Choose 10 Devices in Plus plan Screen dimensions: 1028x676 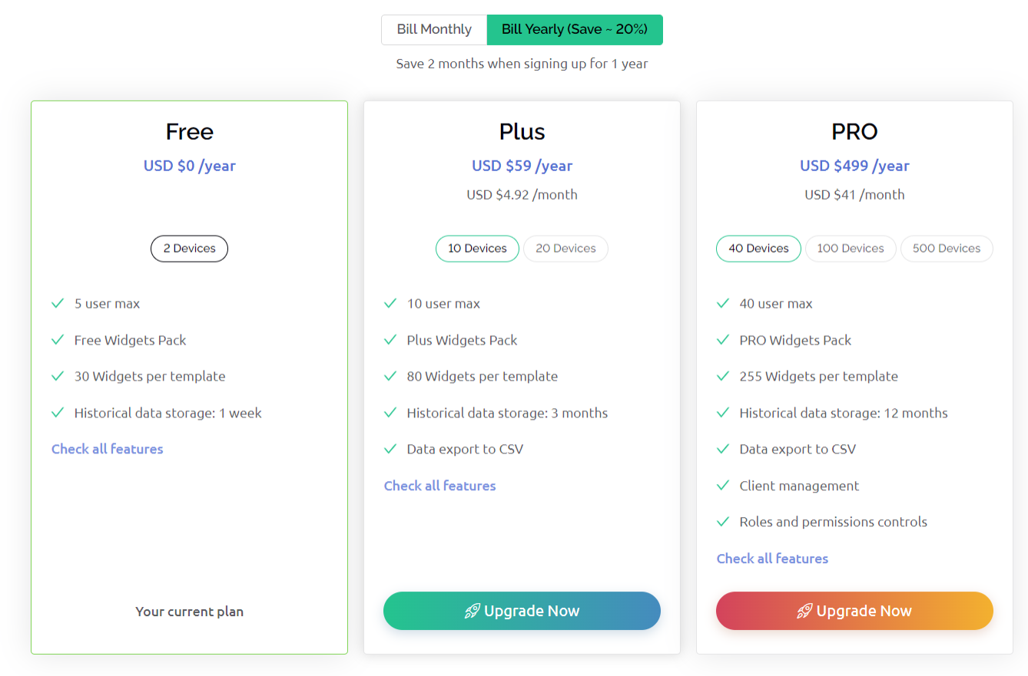tap(477, 249)
